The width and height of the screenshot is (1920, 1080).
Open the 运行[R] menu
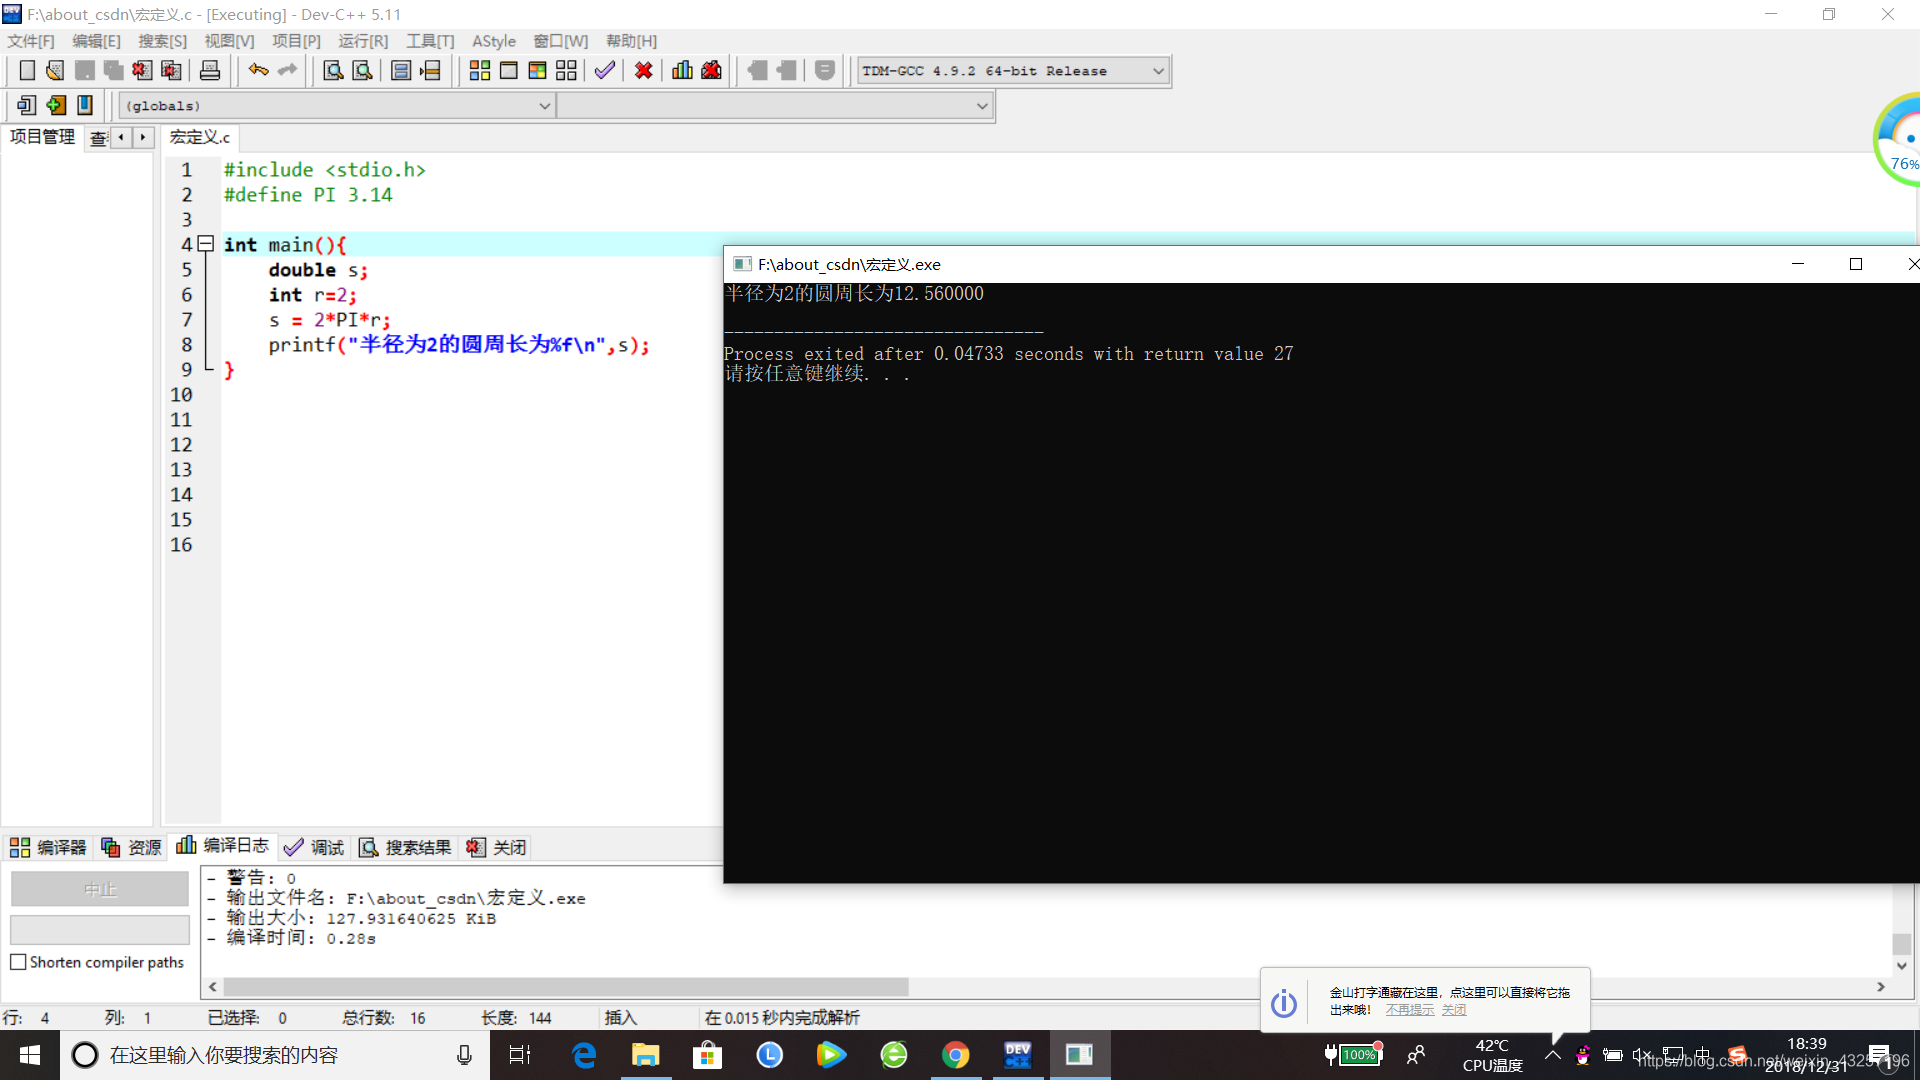363,41
